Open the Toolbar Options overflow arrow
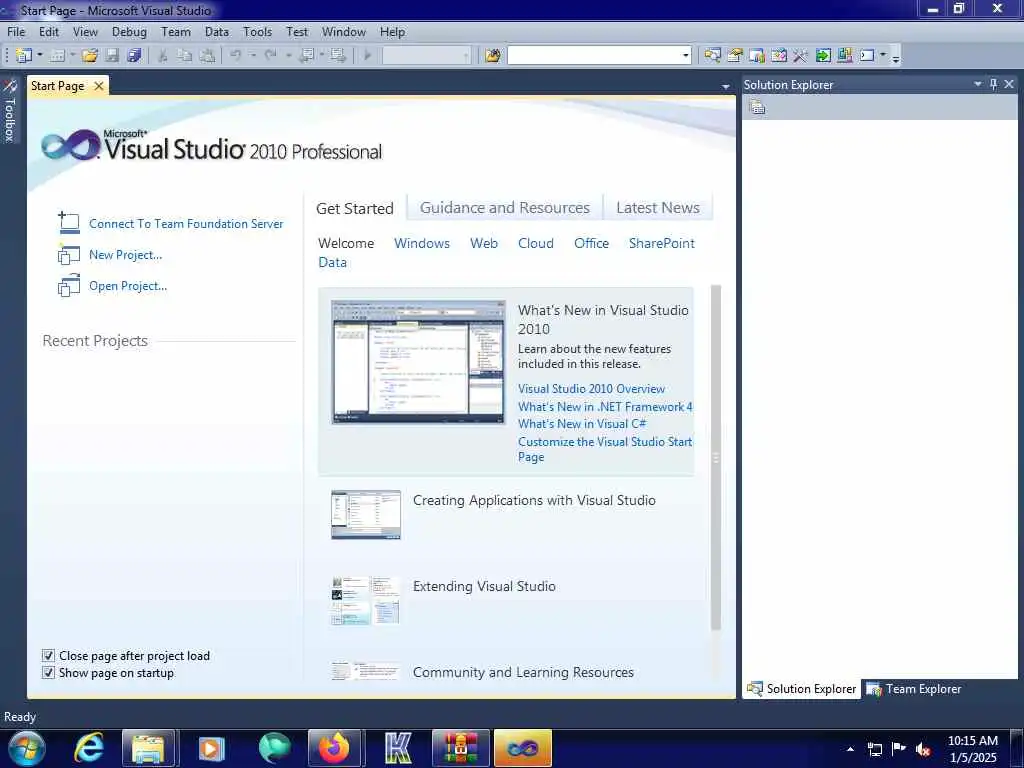The width and height of the screenshot is (1024, 768). (x=896, y=57)
